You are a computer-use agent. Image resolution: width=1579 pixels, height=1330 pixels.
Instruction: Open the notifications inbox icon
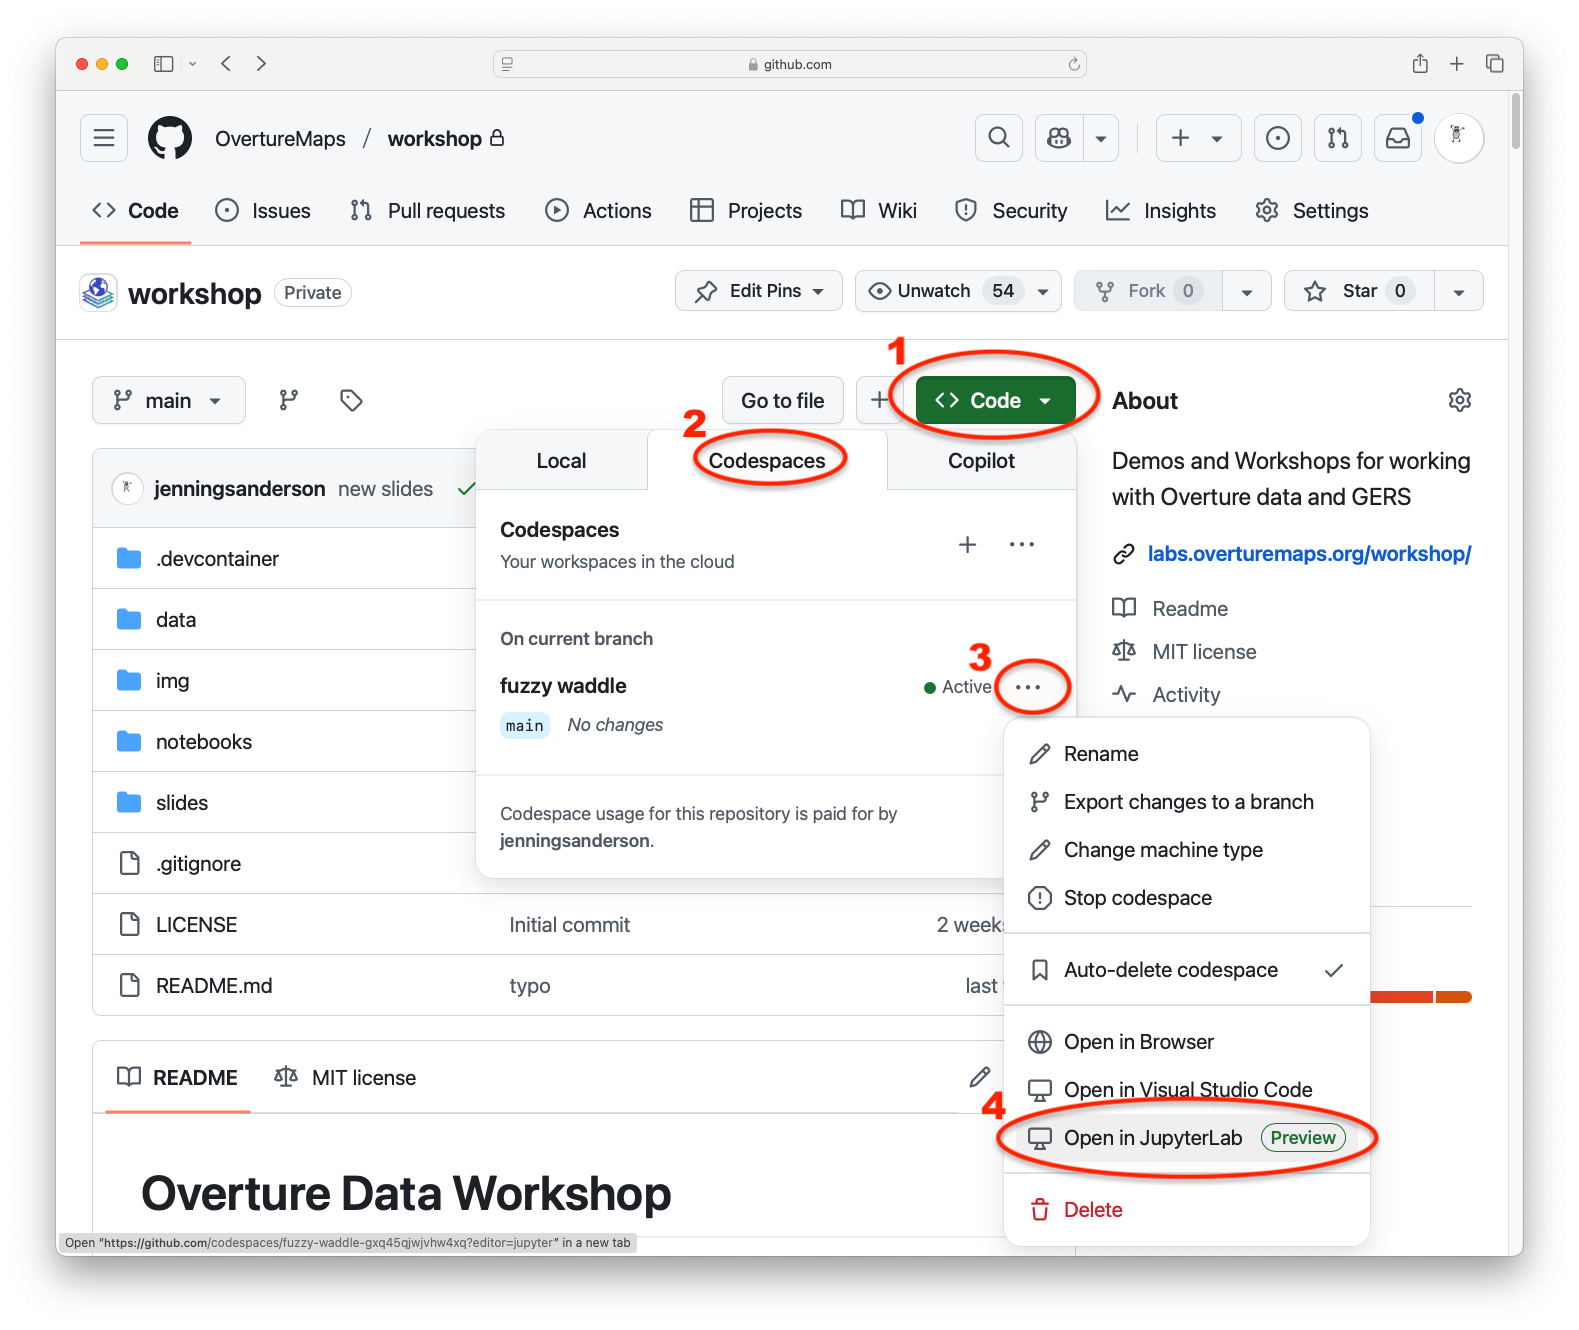tap(1398, 138)
